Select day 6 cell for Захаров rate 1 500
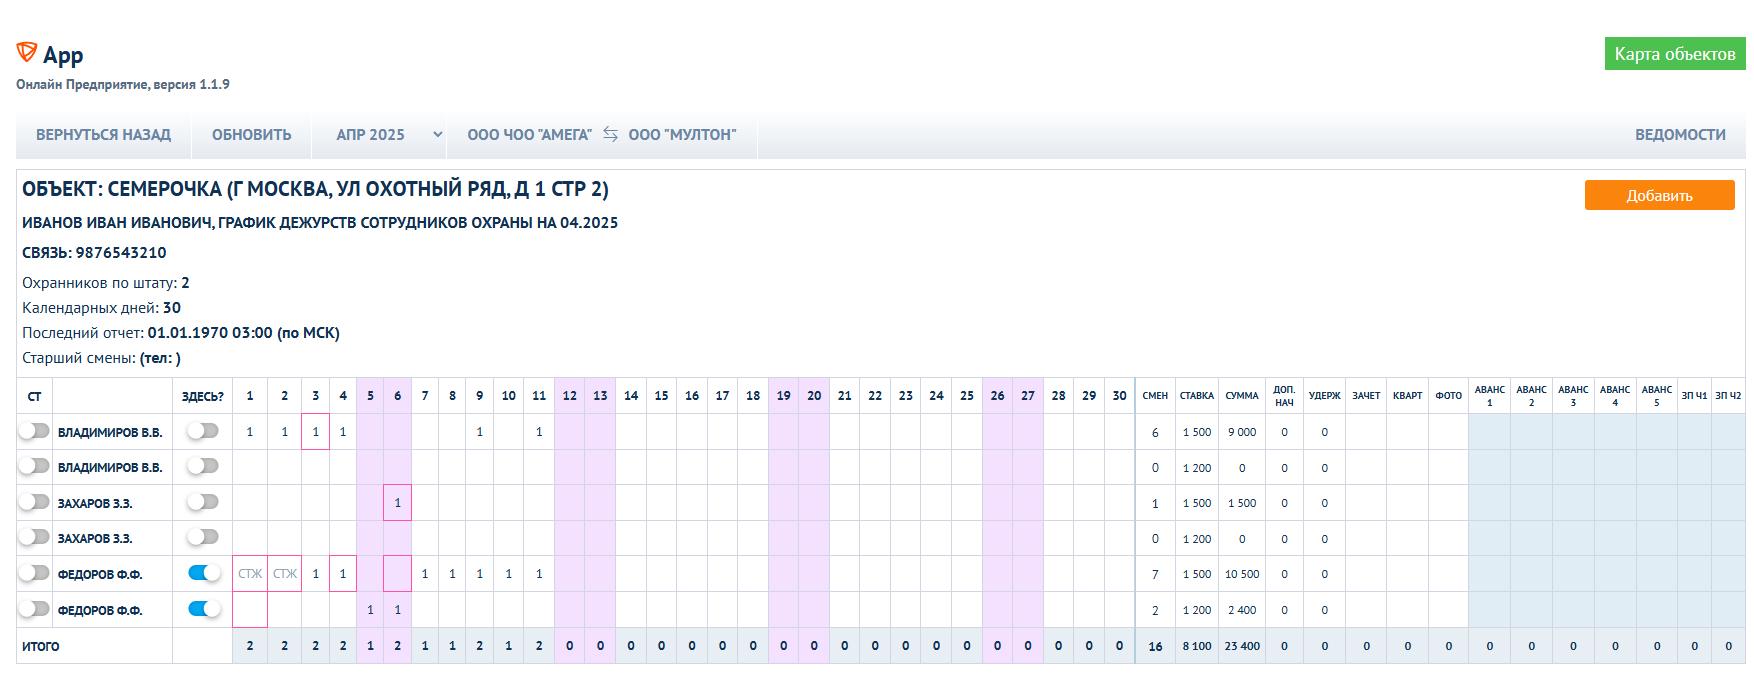Viewport: 1754px width, 675px height. (397, 503)
